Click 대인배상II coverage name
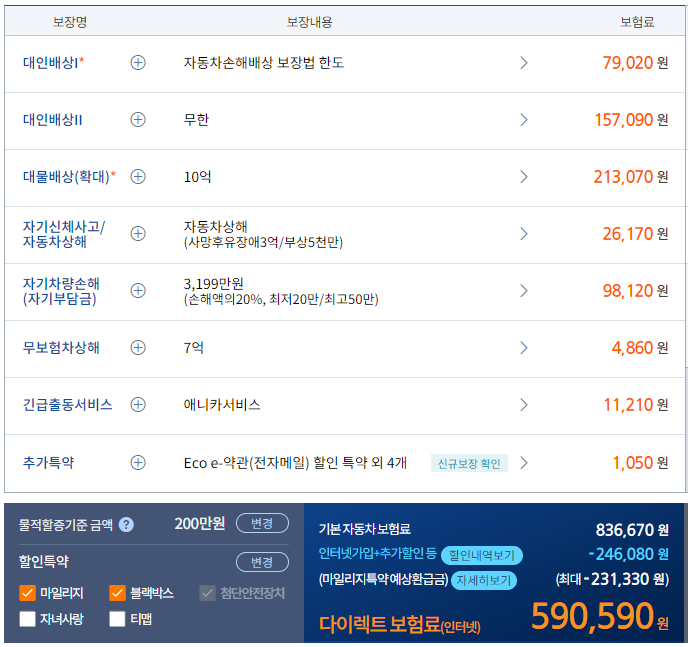 (53, 120)
